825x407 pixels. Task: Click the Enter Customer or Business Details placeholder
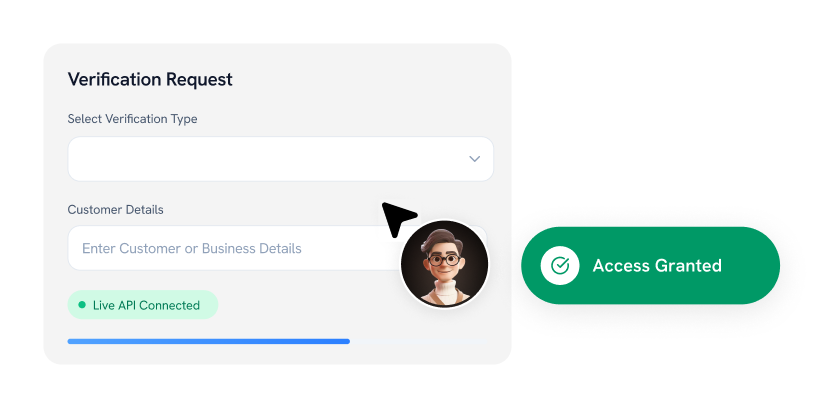191,248
